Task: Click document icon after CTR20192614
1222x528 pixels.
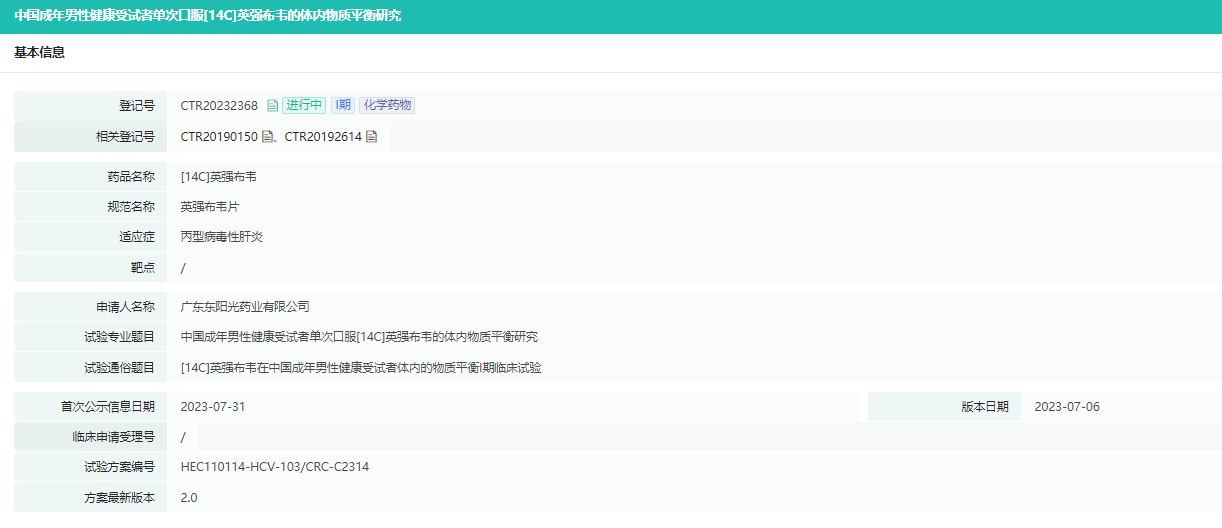Action: 371,137
